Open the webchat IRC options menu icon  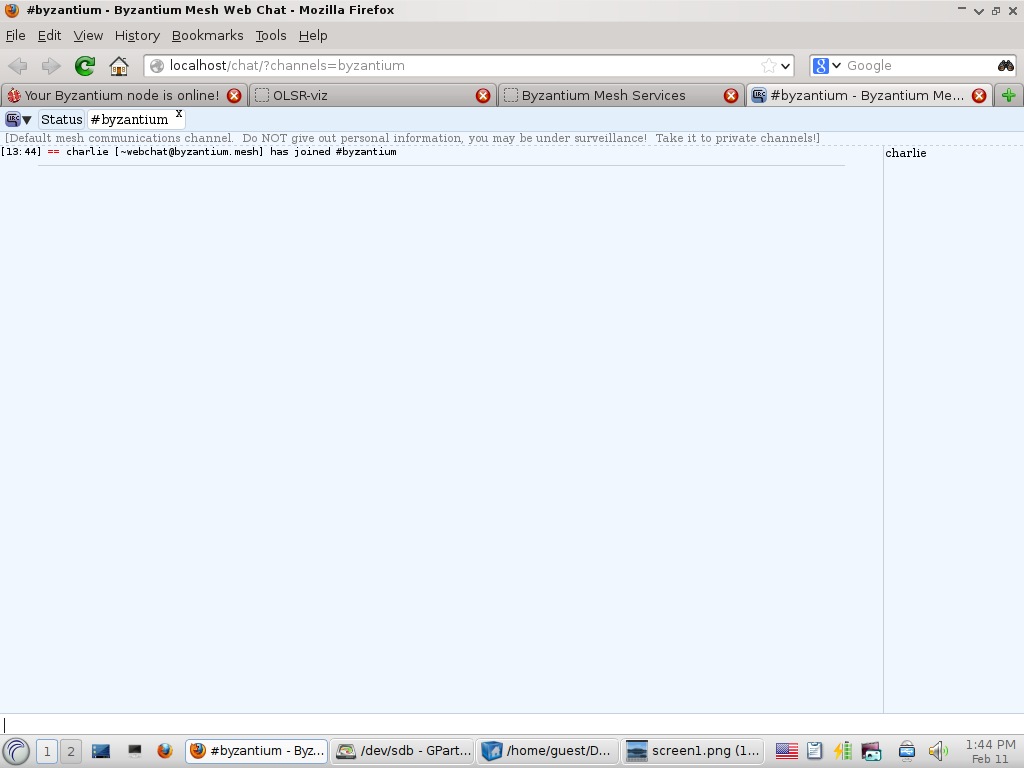click(x=18, y=120)
